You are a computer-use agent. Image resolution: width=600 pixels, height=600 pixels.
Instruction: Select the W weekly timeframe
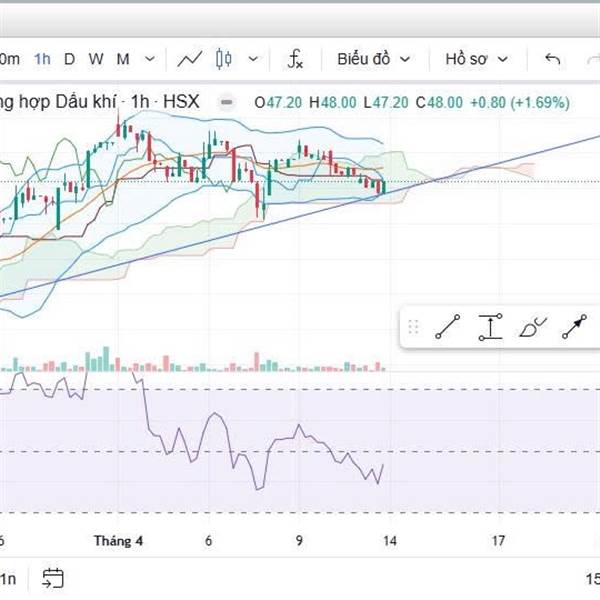[95, 59]
